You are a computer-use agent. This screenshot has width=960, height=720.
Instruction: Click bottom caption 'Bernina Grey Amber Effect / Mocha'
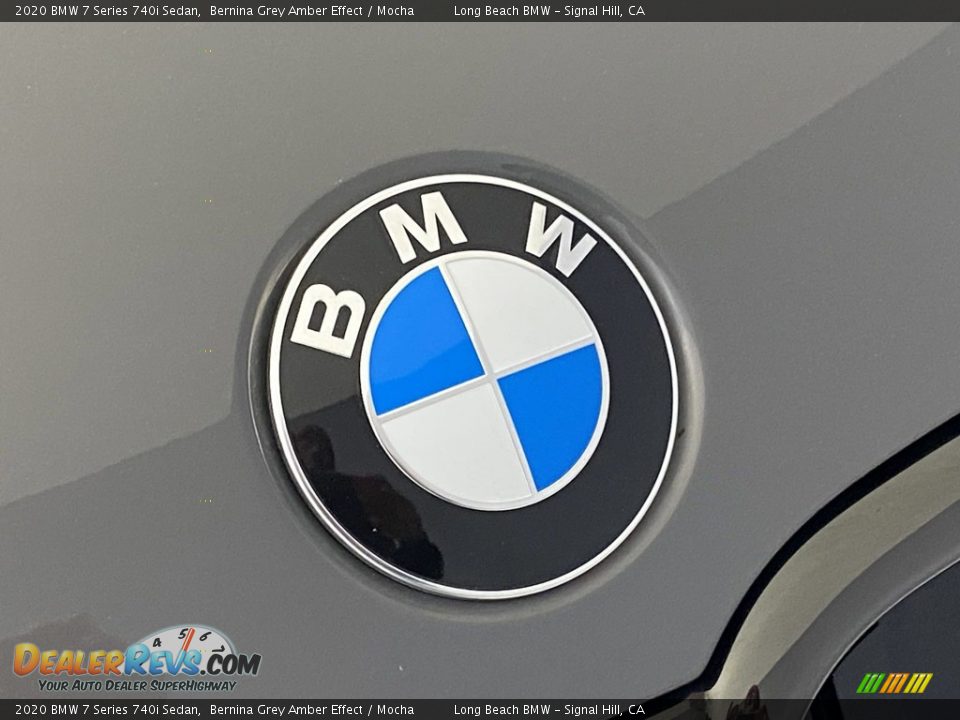[312, 710]
